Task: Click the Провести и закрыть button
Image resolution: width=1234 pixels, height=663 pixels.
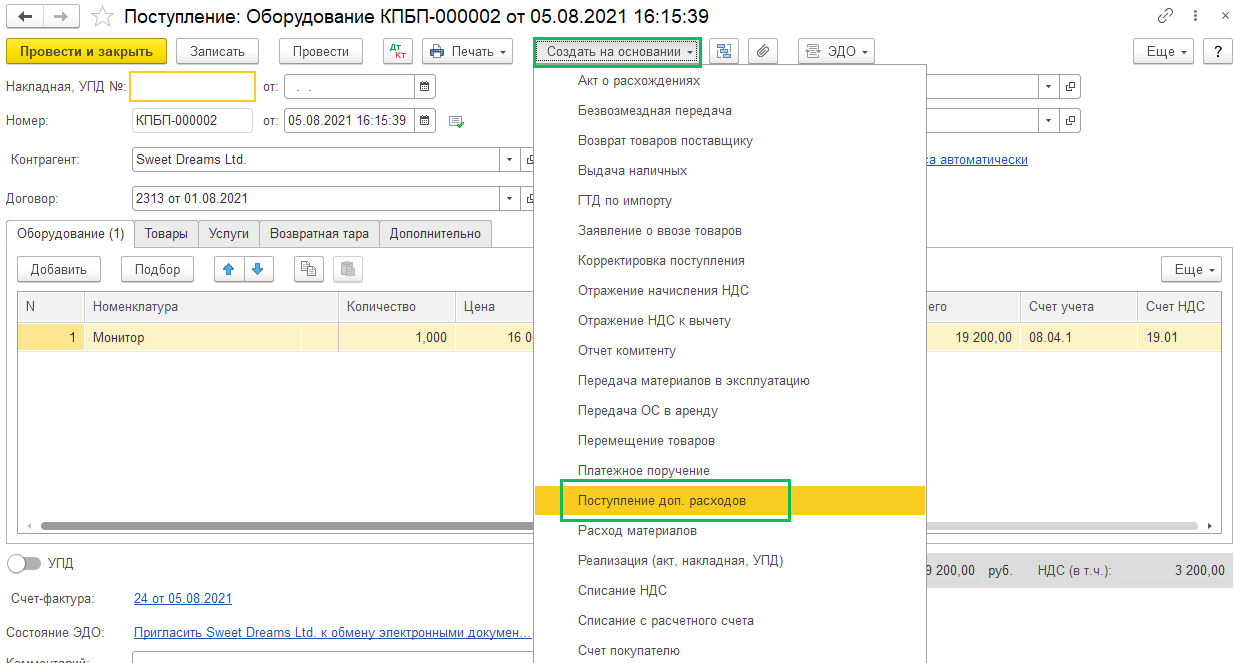Action: pos(86,51)
